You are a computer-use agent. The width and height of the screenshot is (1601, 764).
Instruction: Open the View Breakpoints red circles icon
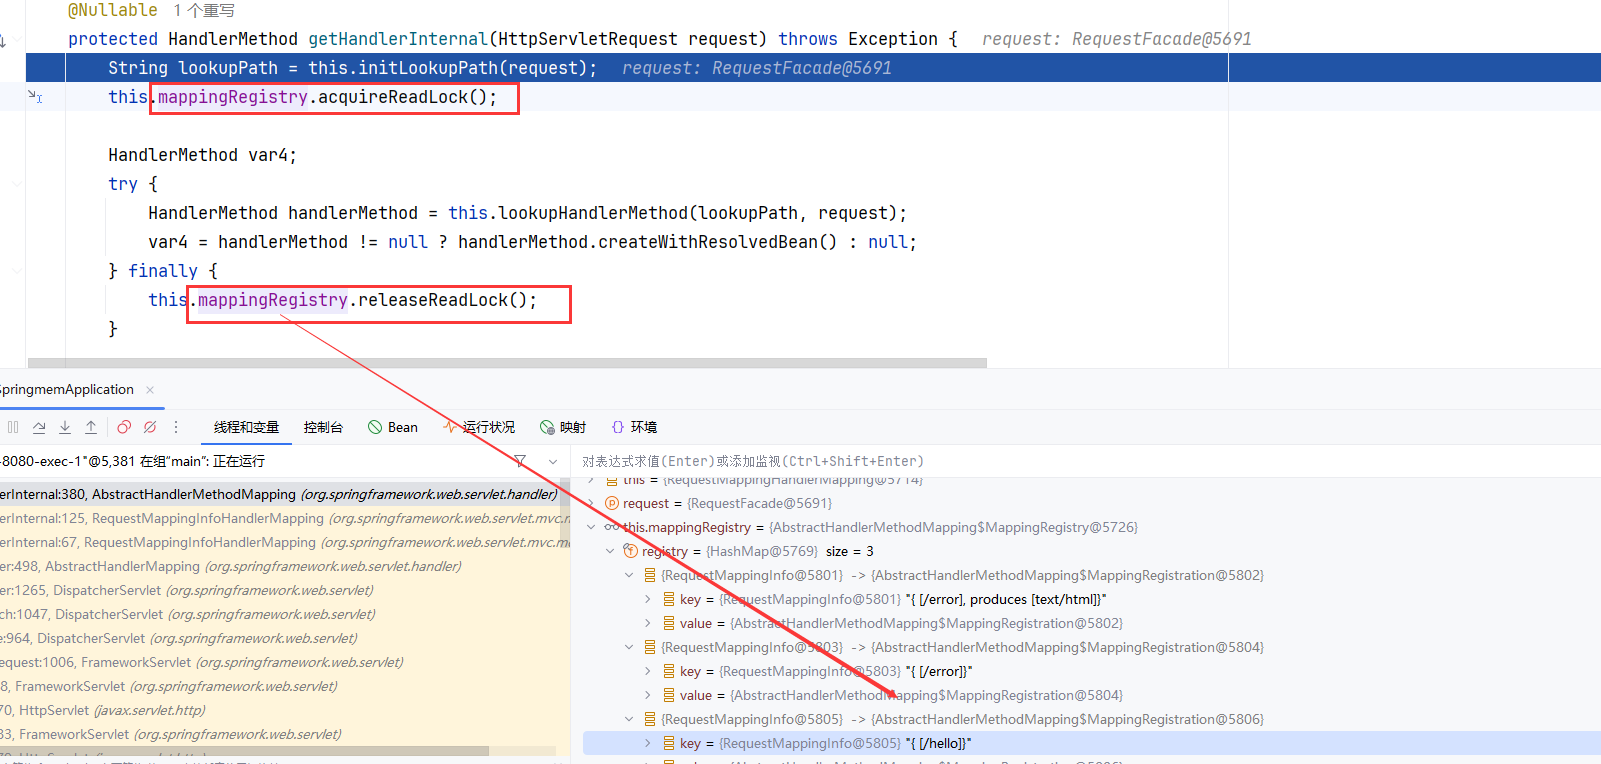coord(124,427)
